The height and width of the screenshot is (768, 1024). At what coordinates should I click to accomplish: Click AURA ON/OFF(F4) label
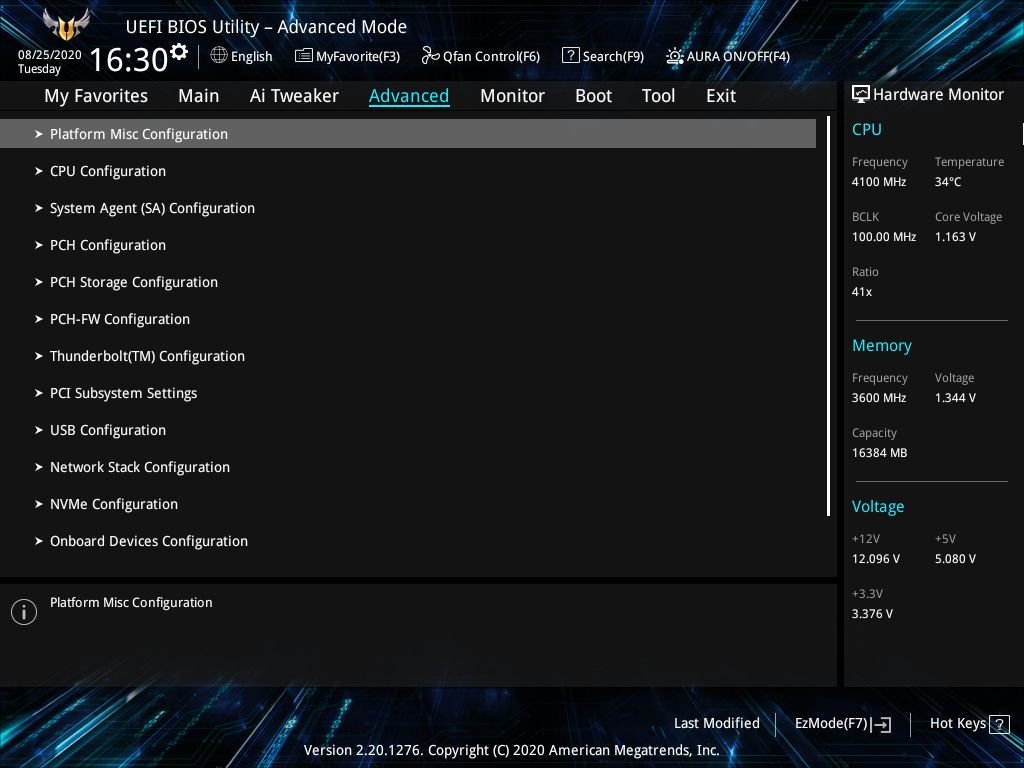[x=738, y=57]
